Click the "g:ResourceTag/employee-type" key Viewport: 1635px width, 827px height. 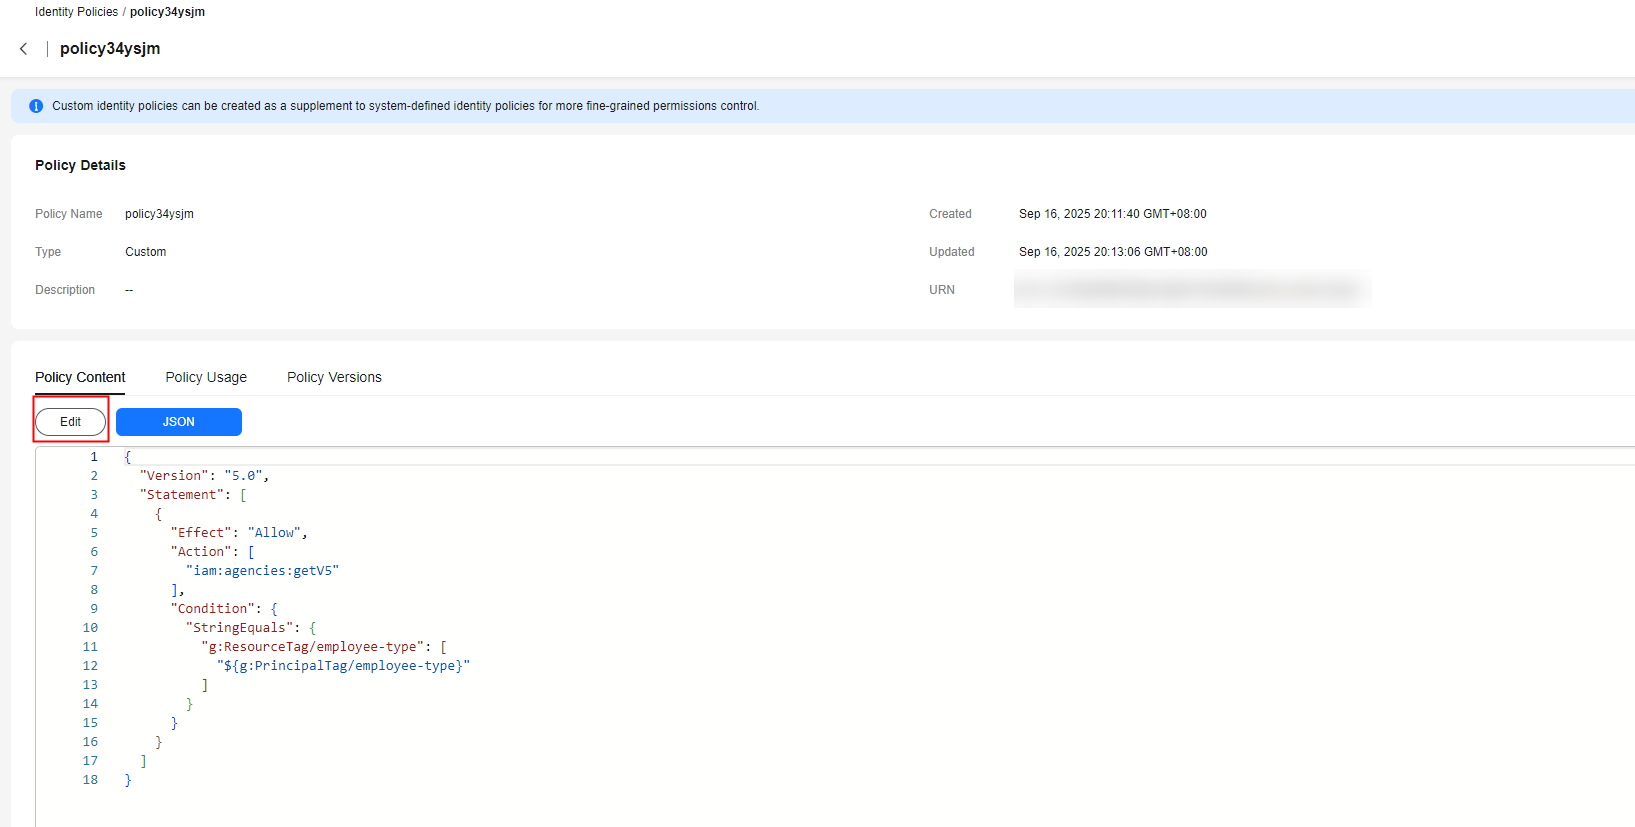coord(312,647)
